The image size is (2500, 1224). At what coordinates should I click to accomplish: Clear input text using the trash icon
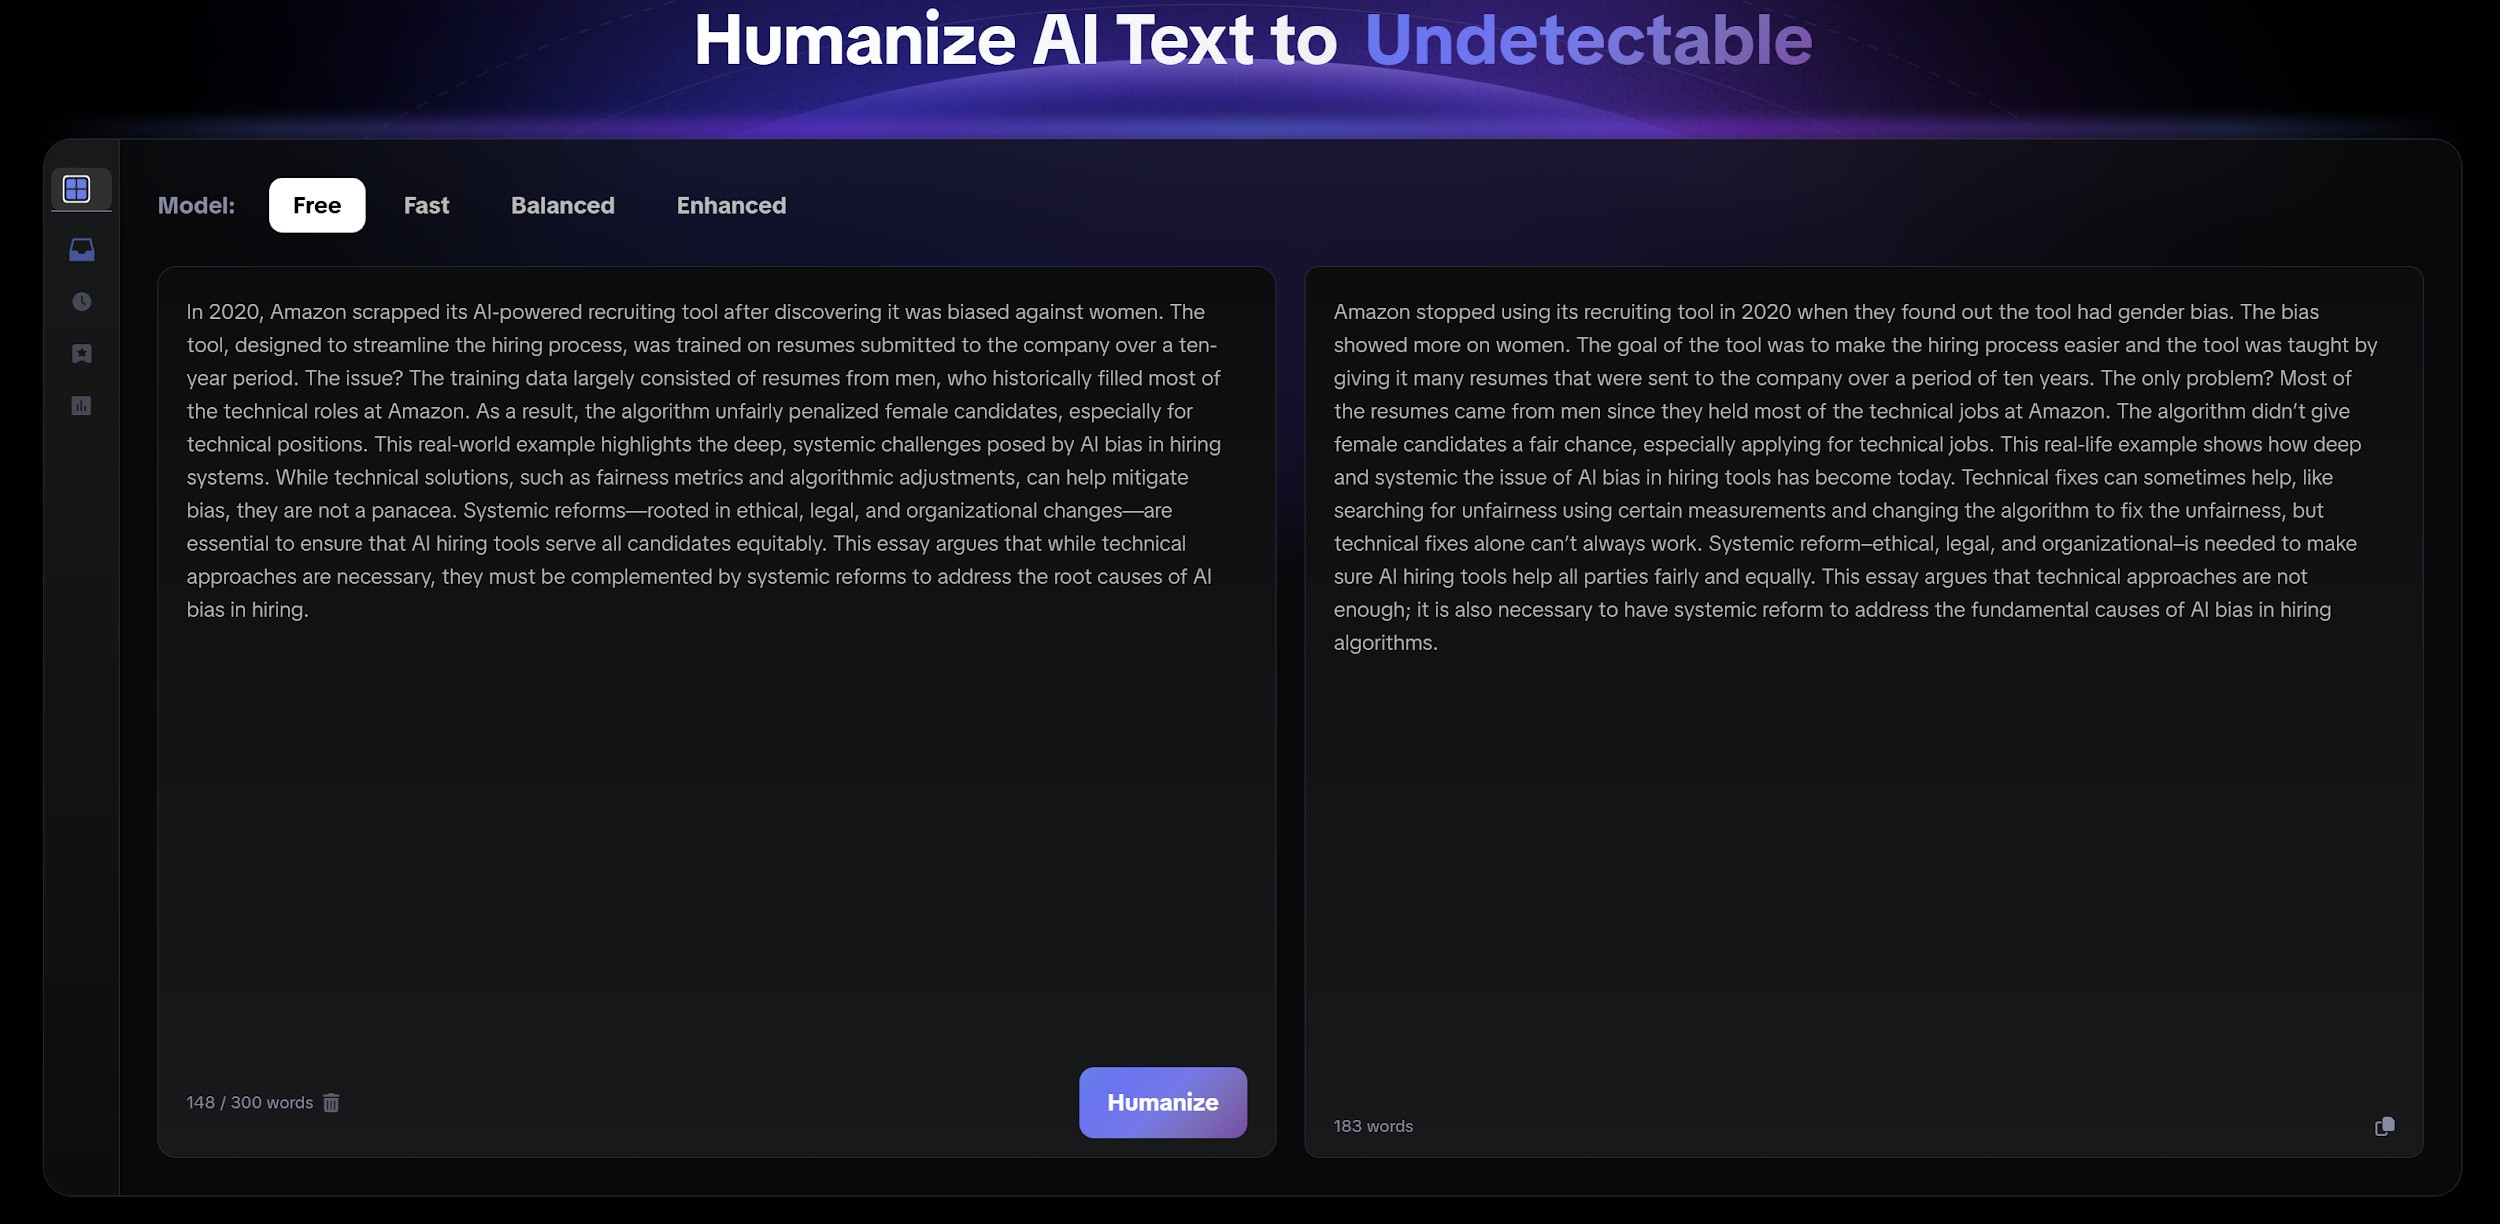tap(332, 1102)
